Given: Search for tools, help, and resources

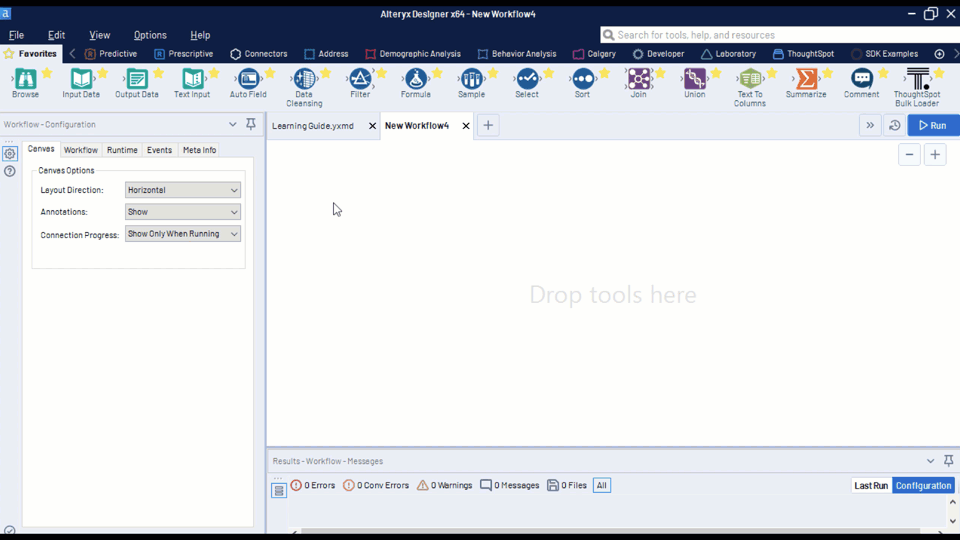Looking at the screenshot, I should coord(780,35).
